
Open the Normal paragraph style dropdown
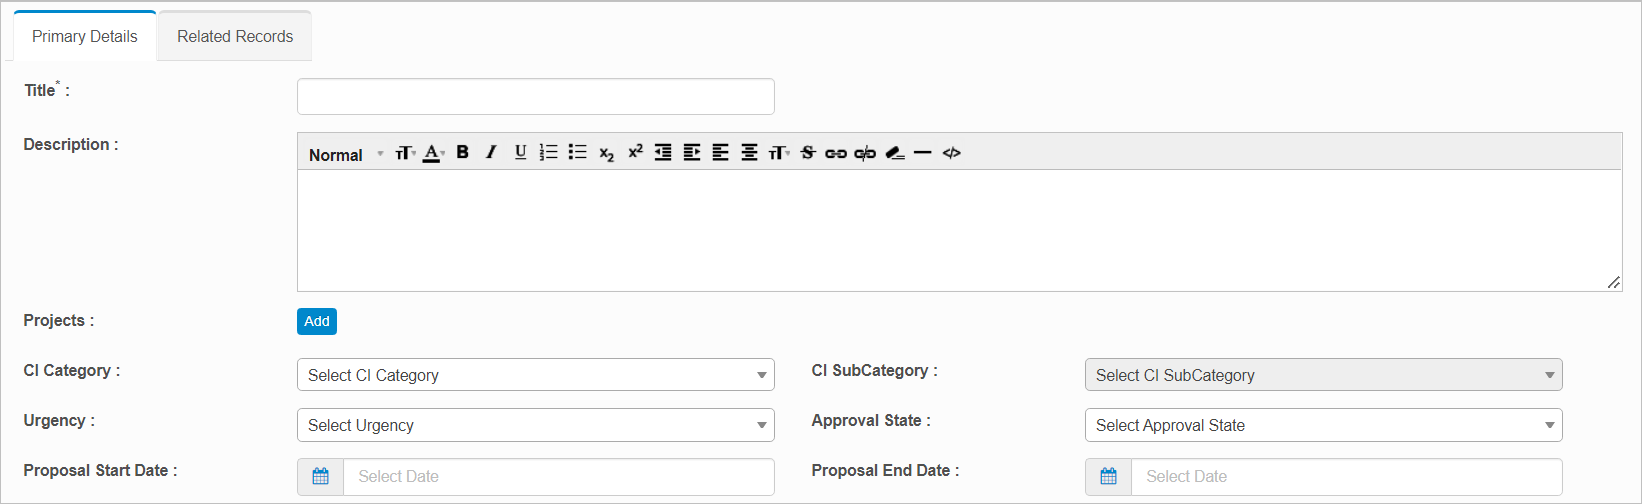coord(345,155)
